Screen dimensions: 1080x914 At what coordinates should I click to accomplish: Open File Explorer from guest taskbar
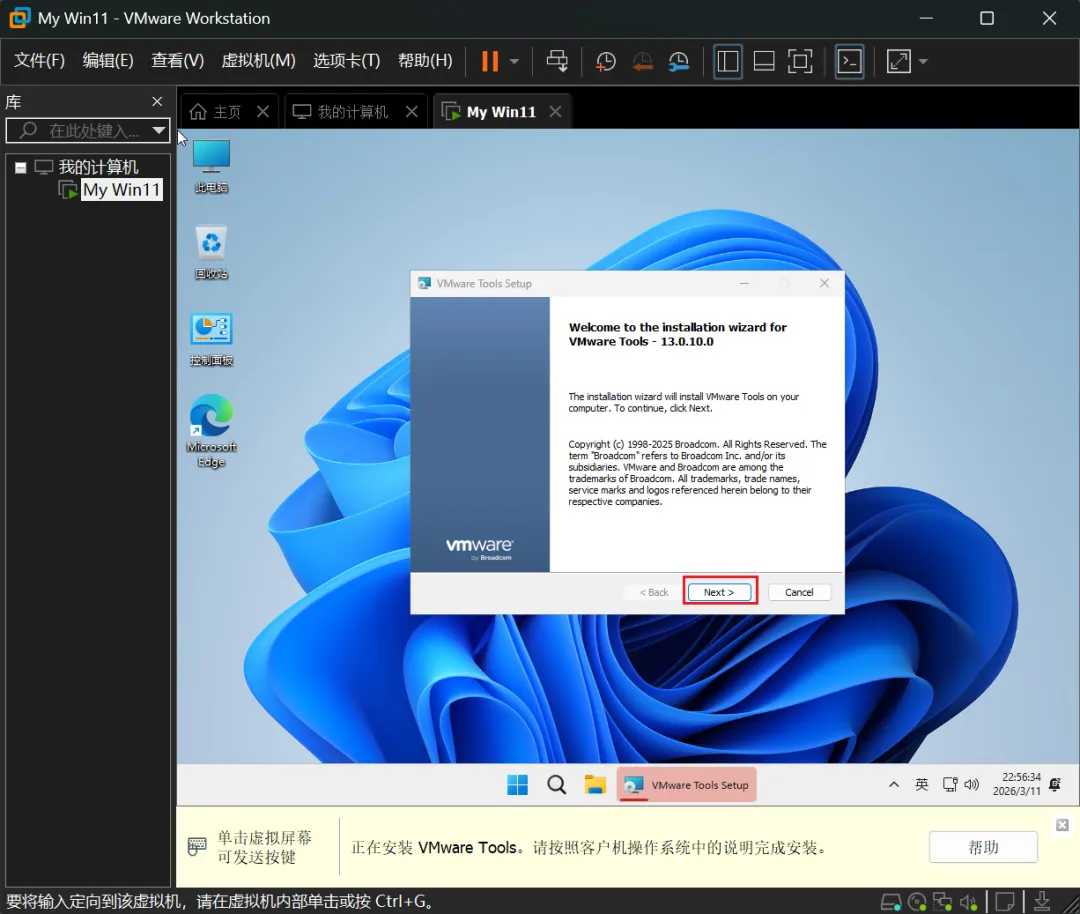595,785
